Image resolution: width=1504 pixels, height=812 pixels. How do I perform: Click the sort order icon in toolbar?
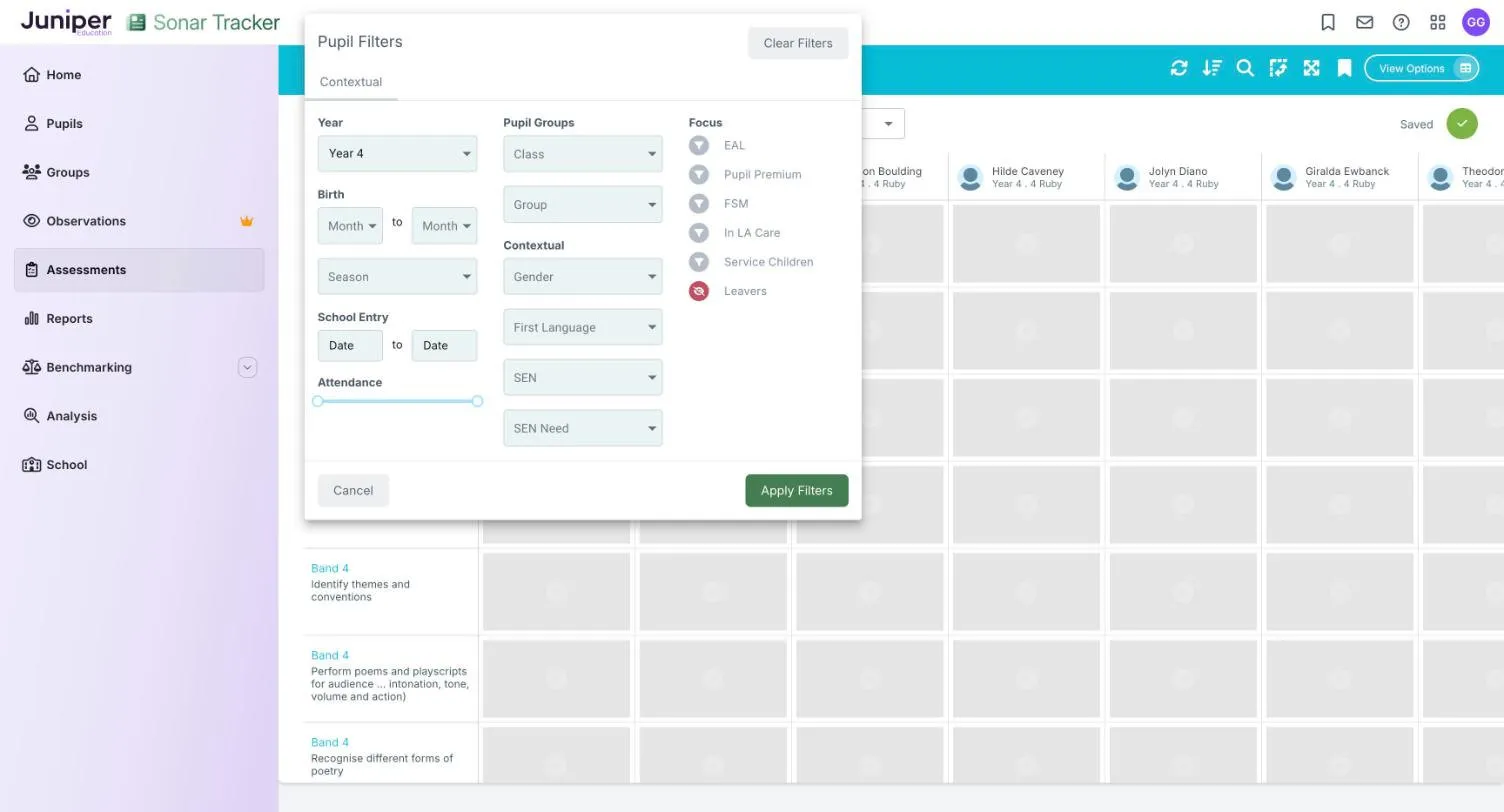(1212, 68)
